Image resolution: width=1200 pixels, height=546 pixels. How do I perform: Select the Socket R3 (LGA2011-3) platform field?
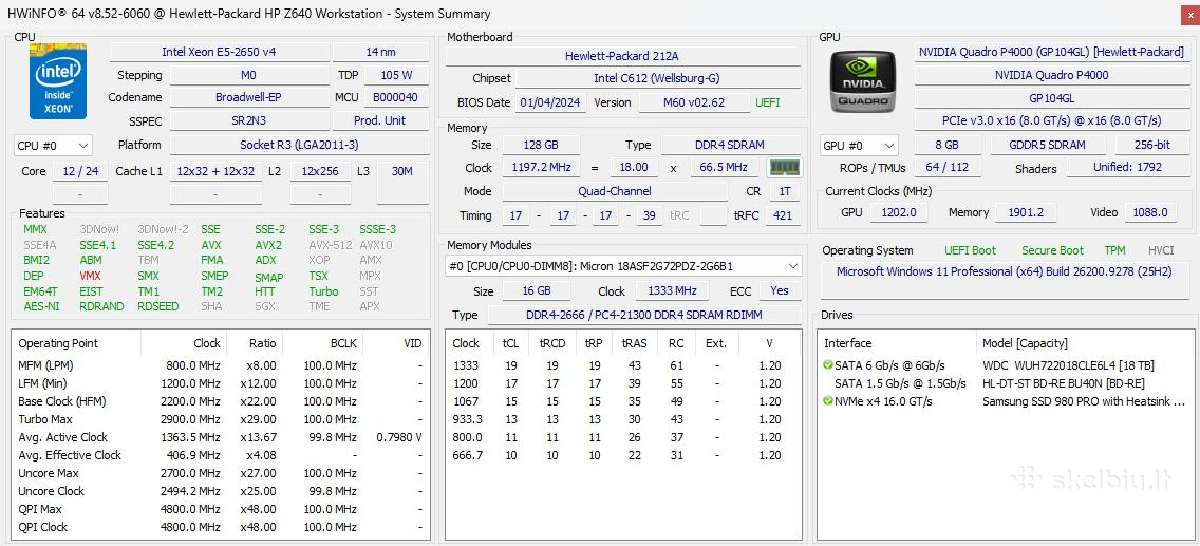[299, 145]
